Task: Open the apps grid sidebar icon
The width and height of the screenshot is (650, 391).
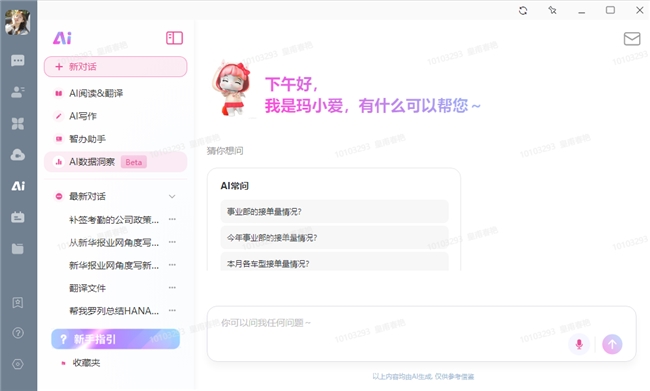Action: 17,124
